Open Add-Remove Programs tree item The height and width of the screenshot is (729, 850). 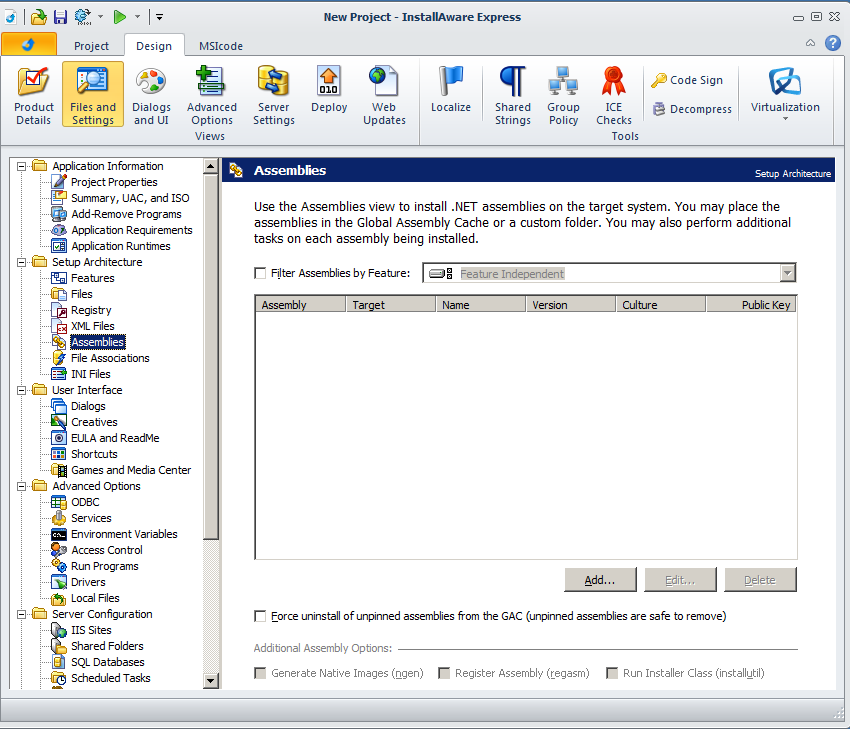point(126,214)
